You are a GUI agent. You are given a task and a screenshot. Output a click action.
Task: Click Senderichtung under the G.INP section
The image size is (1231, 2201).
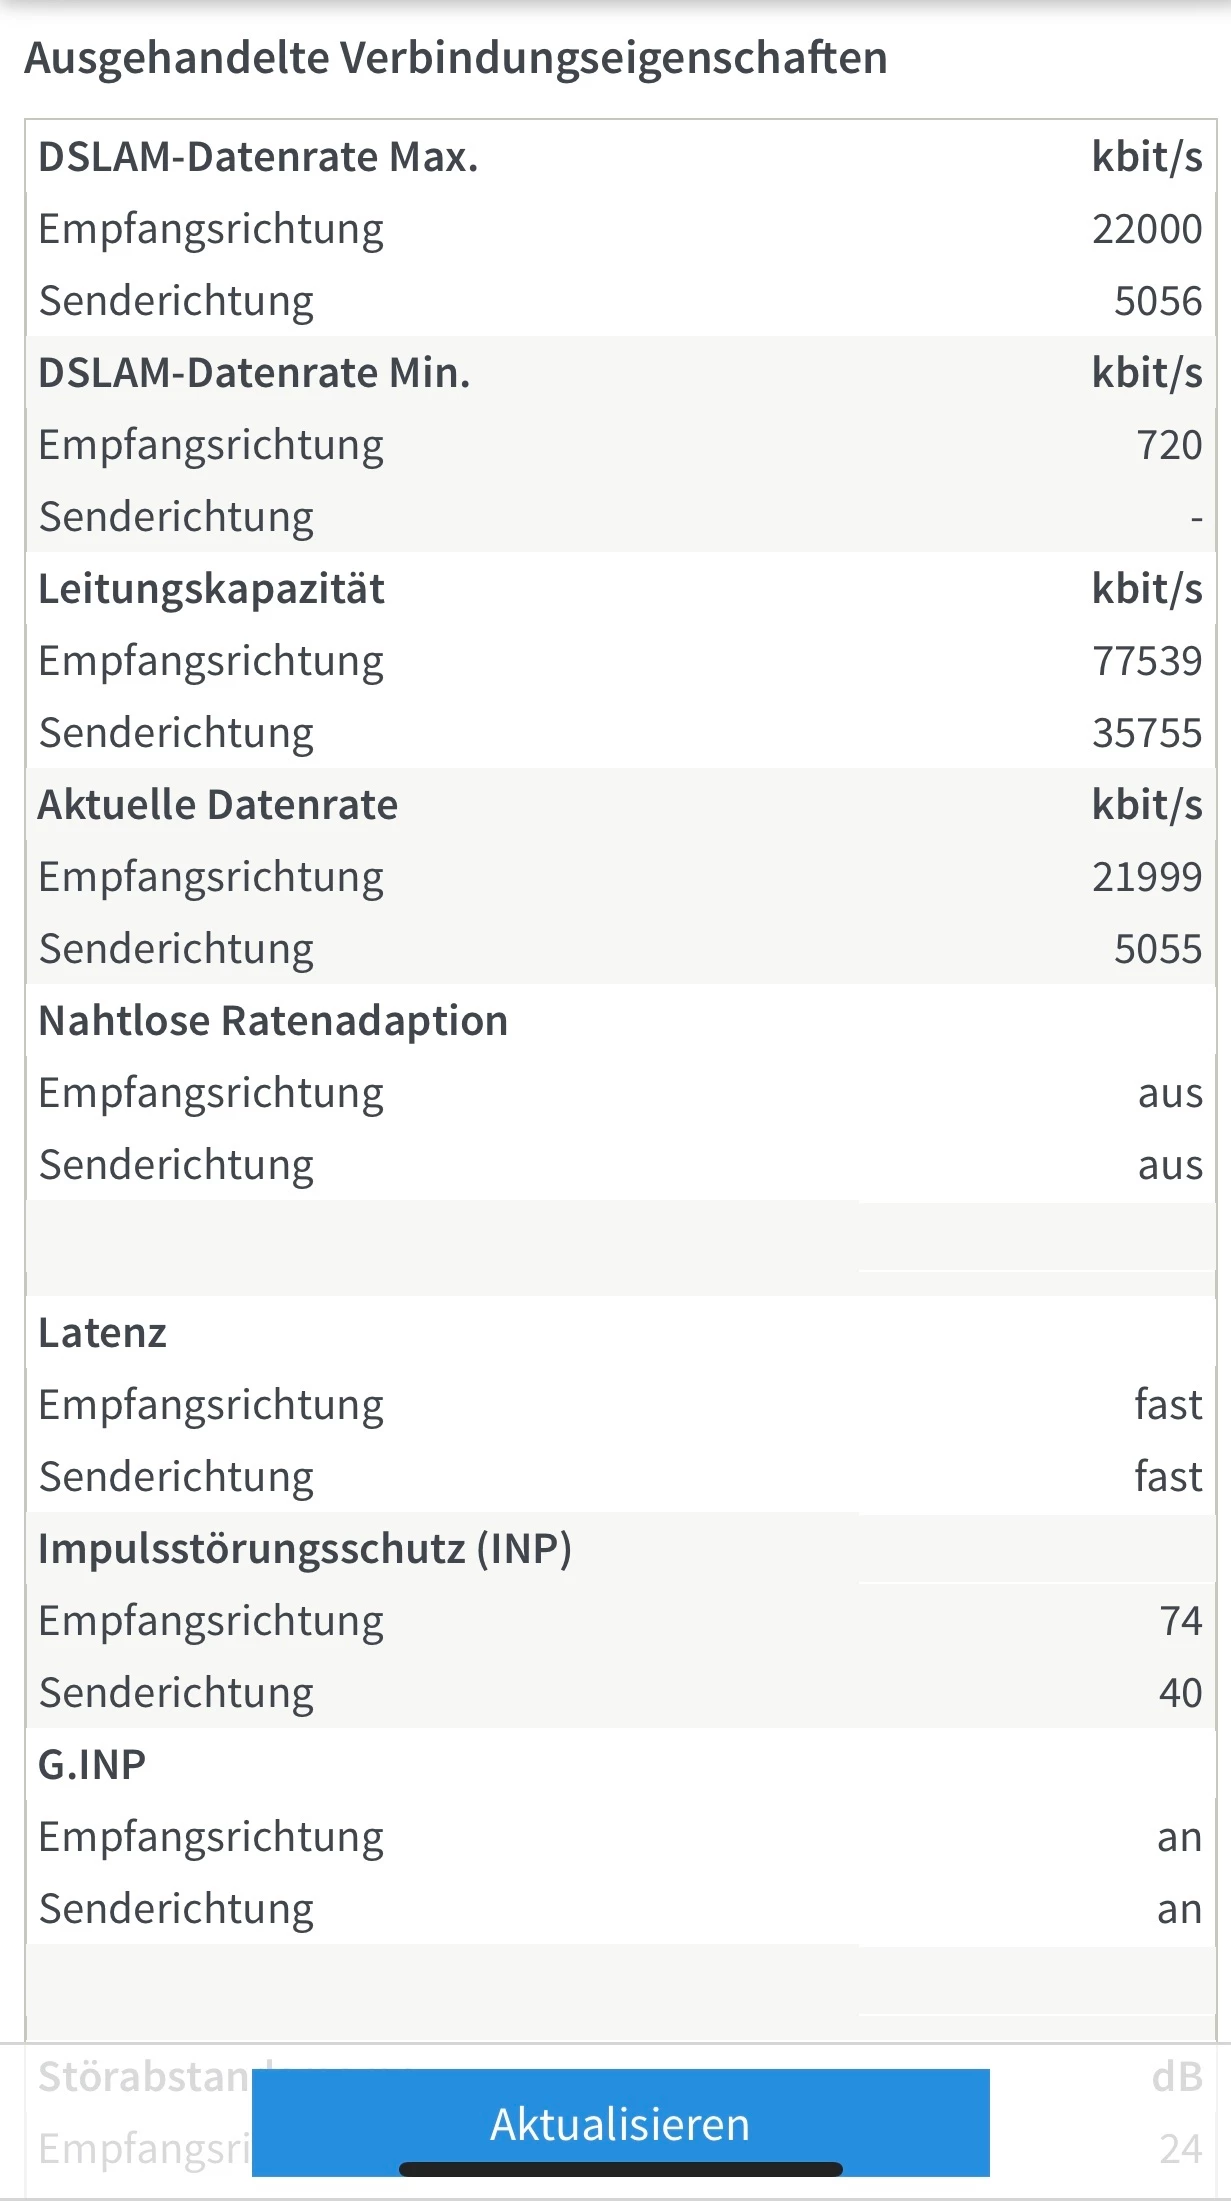[x=176, y=1909]
